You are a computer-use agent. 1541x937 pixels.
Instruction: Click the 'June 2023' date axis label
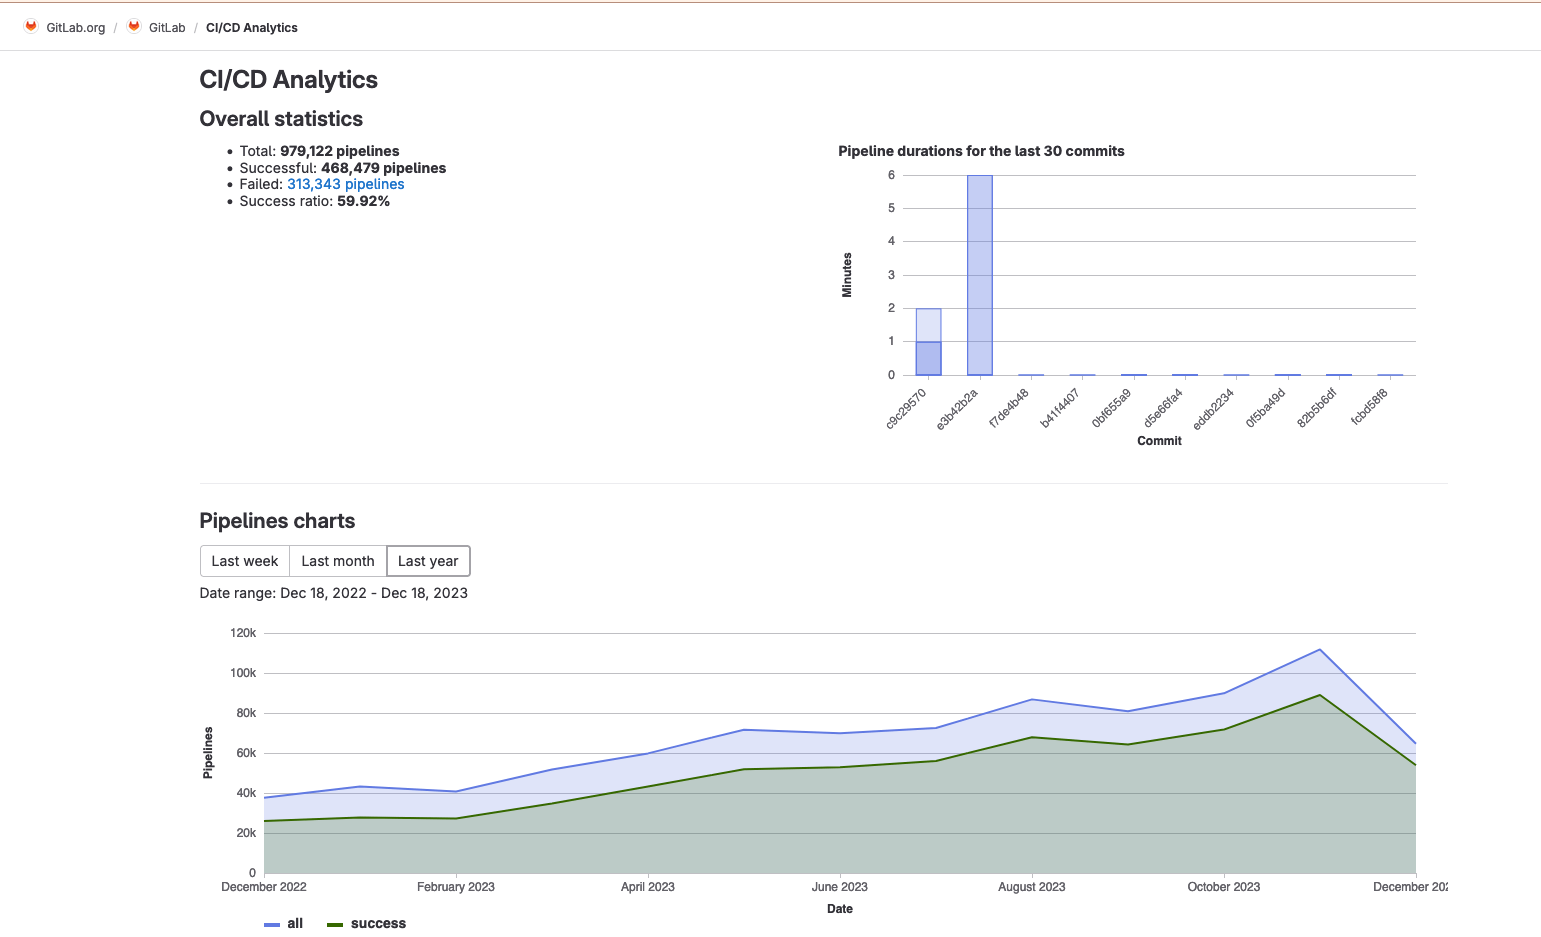click(840, 887)
